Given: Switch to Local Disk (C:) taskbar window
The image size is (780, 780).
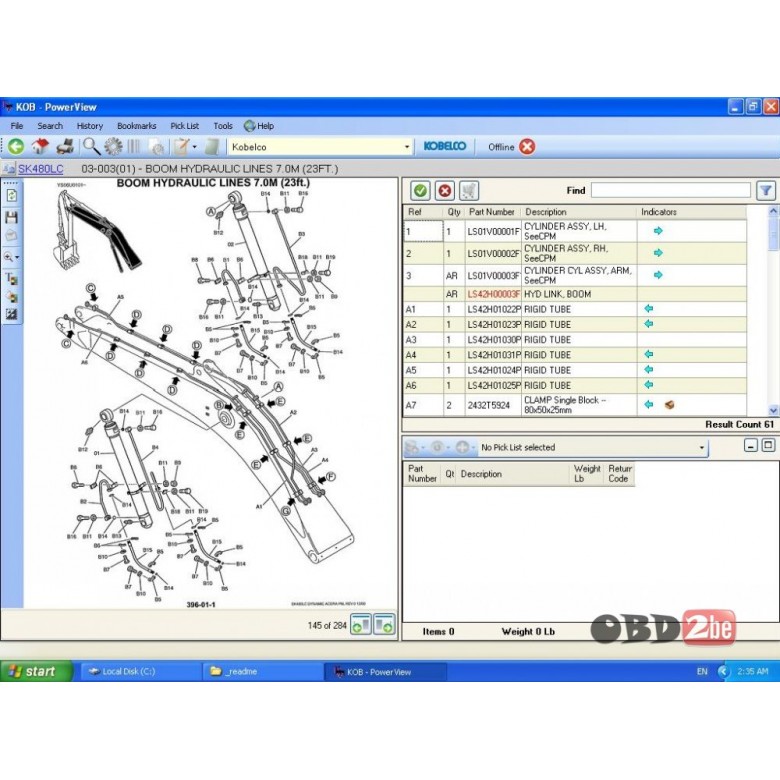Looking at the screenshot, I should pyautogui.click(x=139, y=672).
